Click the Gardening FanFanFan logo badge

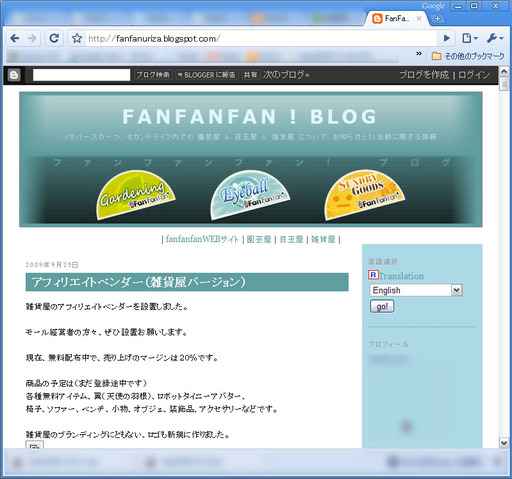point(136,195)
